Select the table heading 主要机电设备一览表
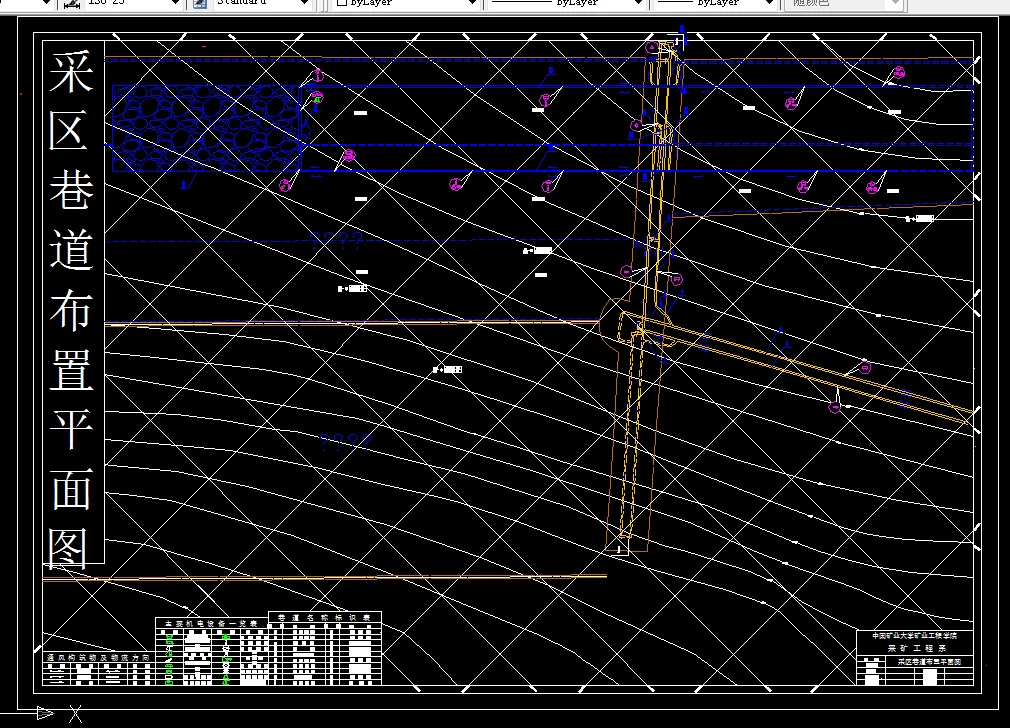 click(211, 624)
